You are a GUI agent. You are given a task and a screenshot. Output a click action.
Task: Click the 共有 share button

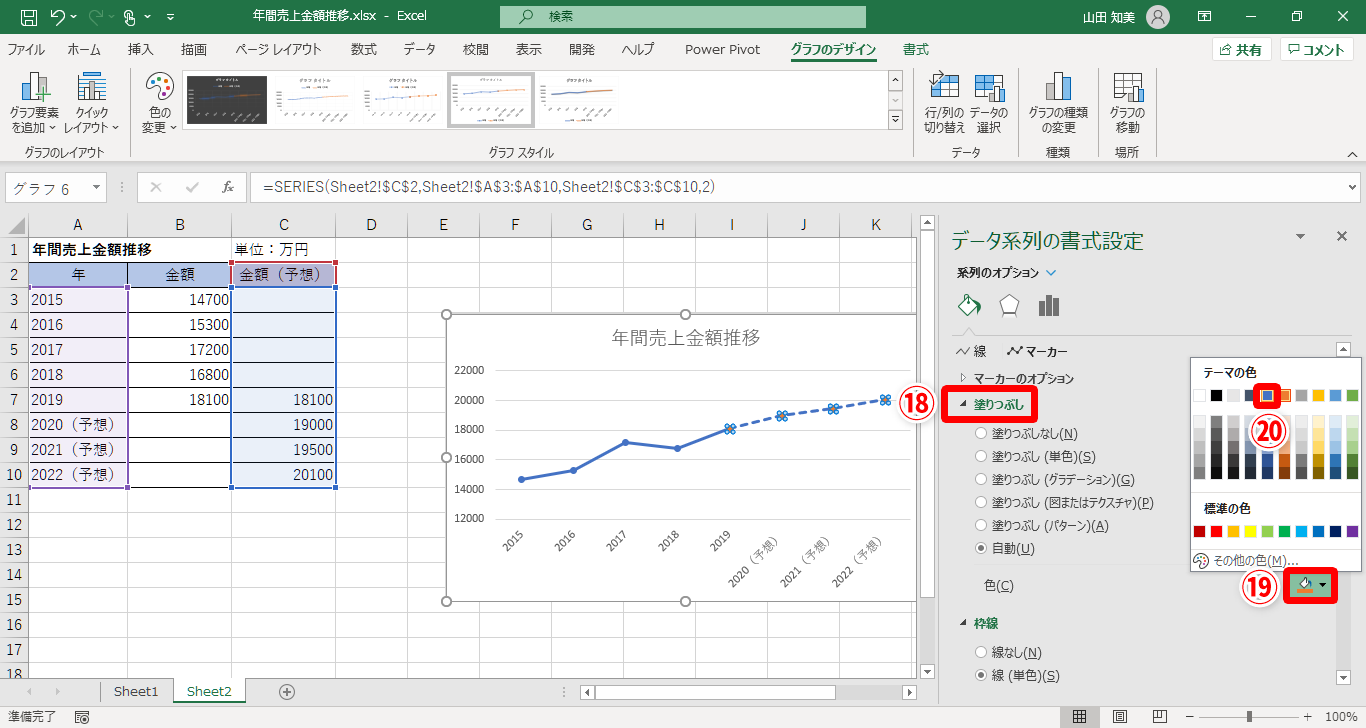(x=1241, y=50)
